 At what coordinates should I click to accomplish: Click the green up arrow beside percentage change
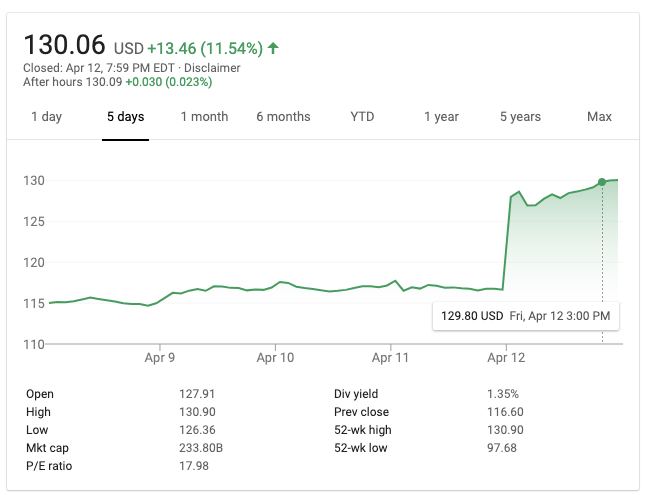tap(273, 48)
